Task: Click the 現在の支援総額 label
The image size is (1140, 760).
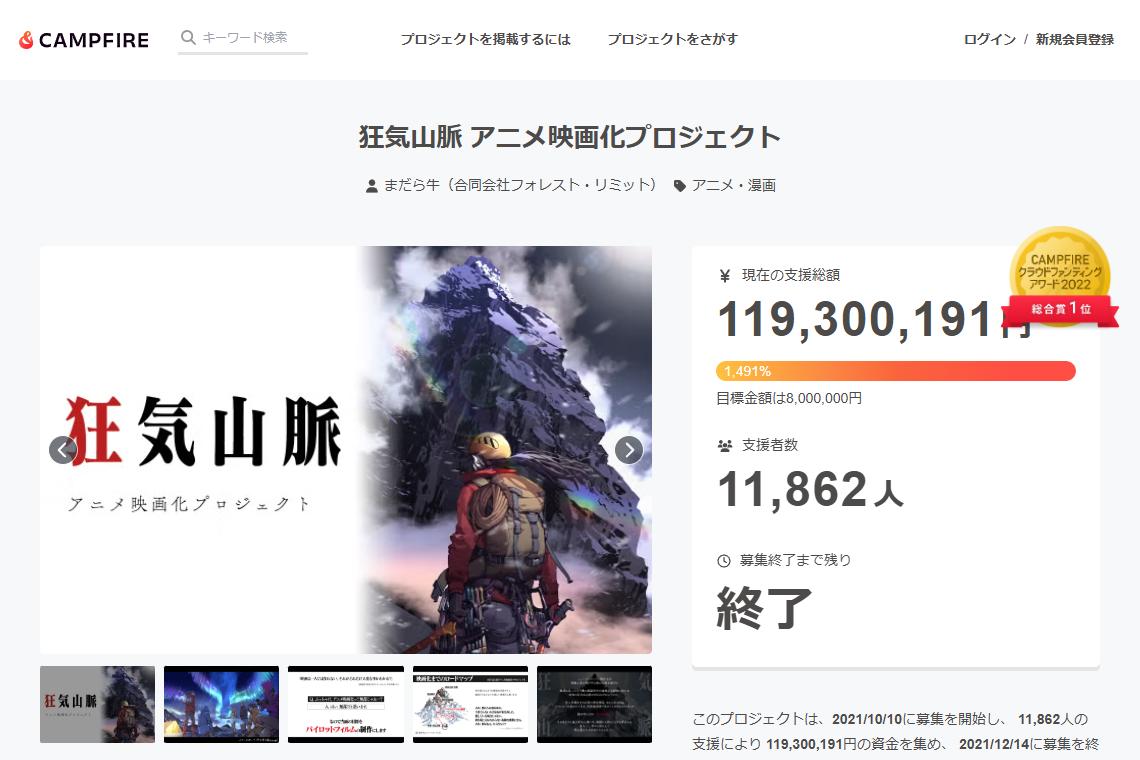Action: point(791,275)
